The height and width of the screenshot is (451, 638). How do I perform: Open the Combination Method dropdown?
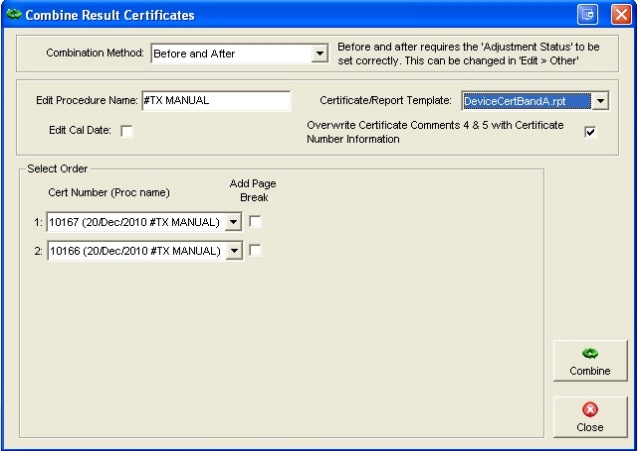(319, 53)
